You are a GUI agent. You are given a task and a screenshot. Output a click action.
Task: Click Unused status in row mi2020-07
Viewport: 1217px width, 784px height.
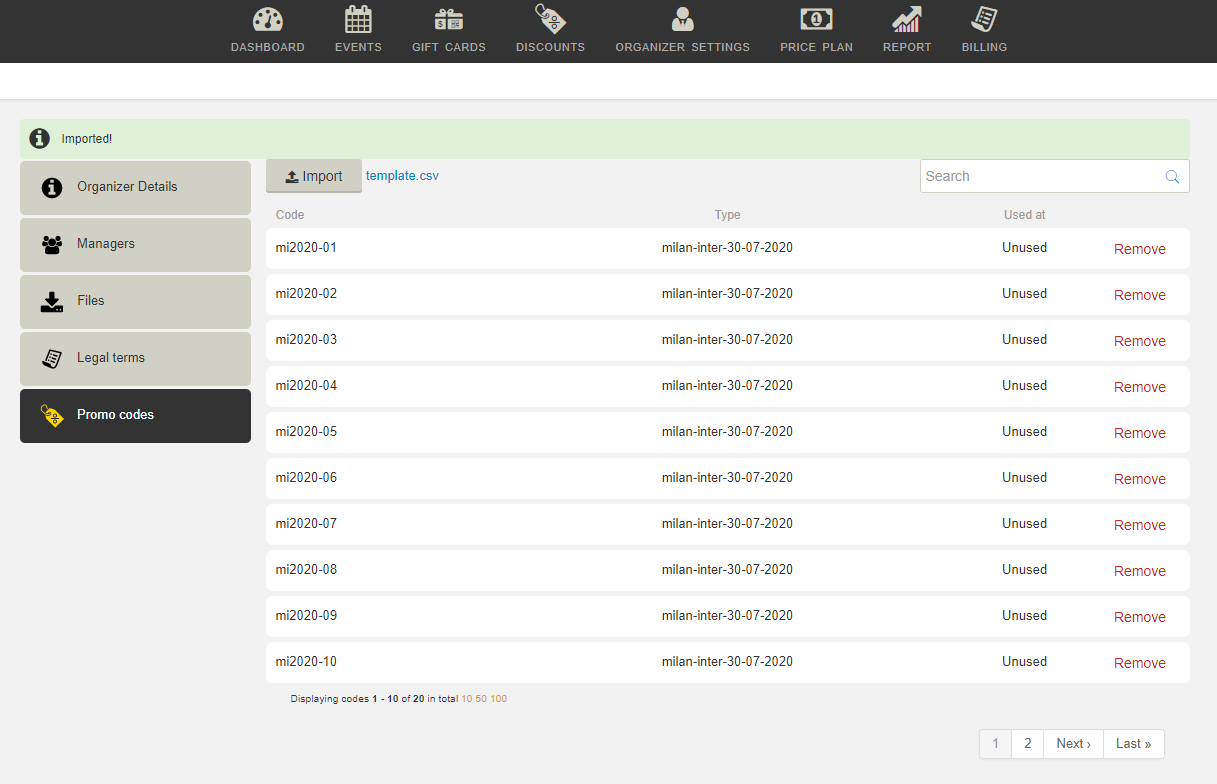click(1025, 524)
